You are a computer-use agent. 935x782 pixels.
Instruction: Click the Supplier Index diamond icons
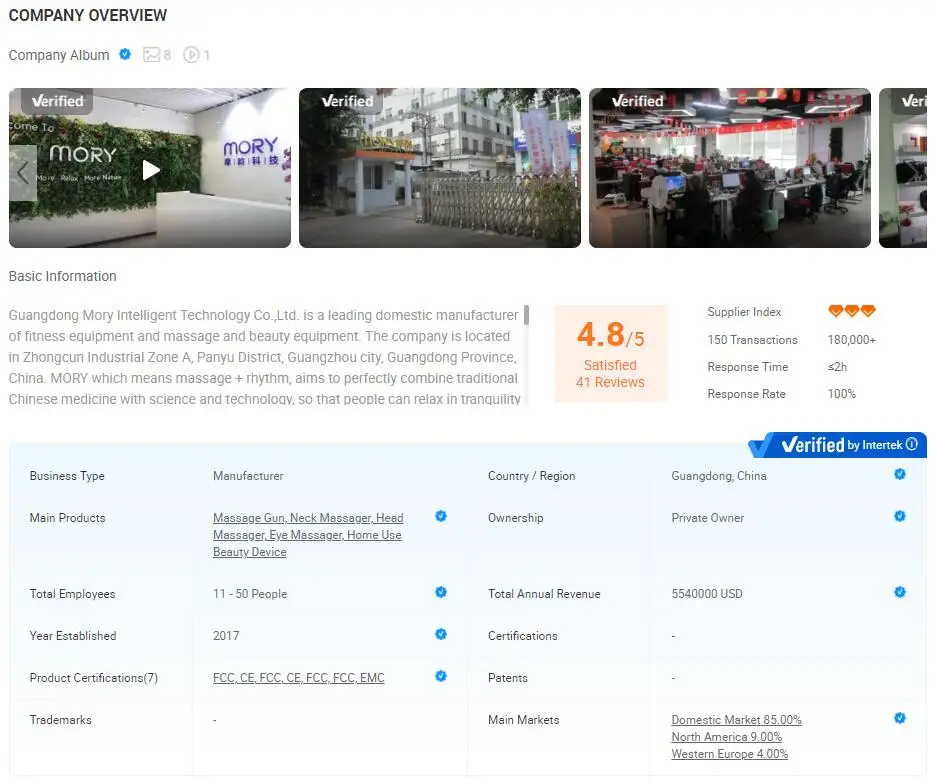click(x=852, y=311)
